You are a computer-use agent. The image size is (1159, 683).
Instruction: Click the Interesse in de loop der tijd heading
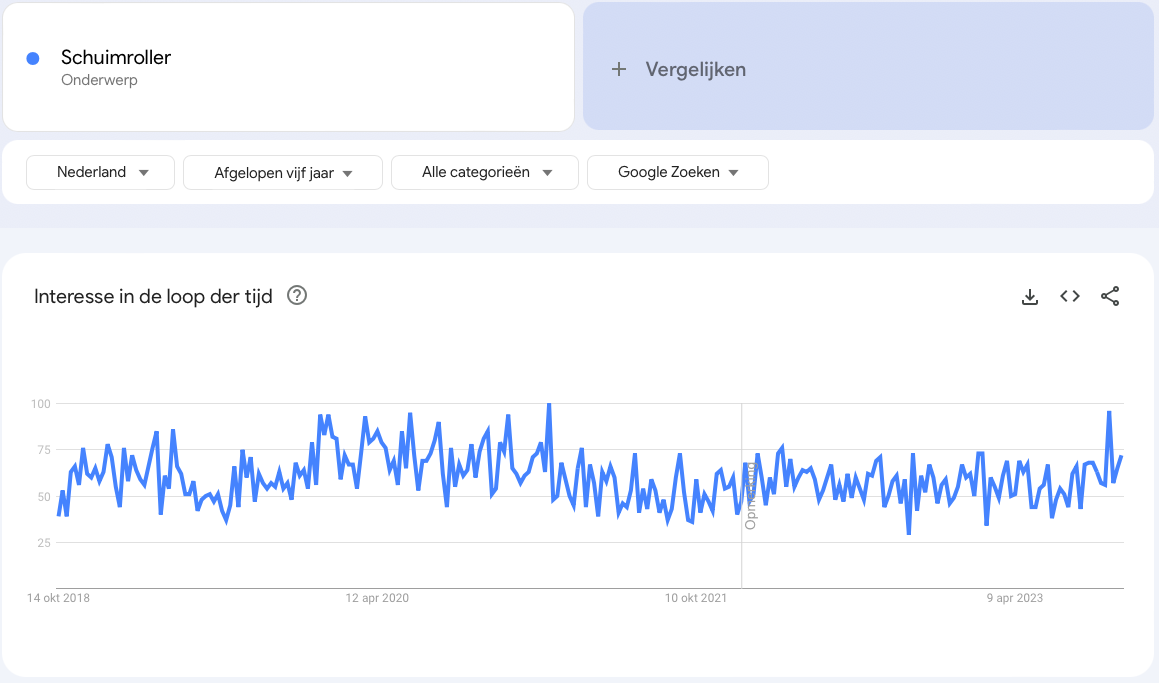153,296
